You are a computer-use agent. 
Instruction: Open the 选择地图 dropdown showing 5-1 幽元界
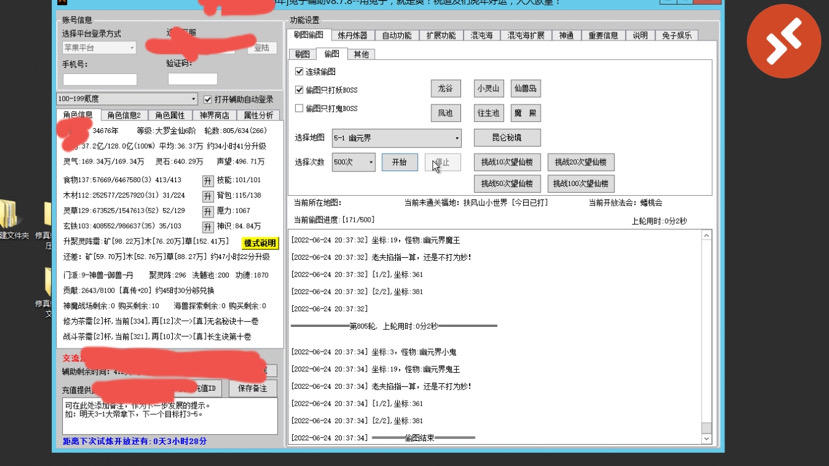click(397, 138)
